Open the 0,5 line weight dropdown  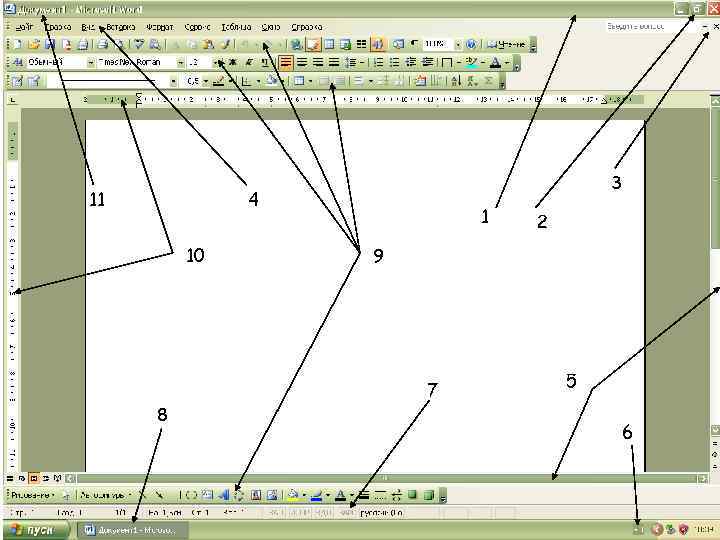pyautogui.click(x=206, y=81)
